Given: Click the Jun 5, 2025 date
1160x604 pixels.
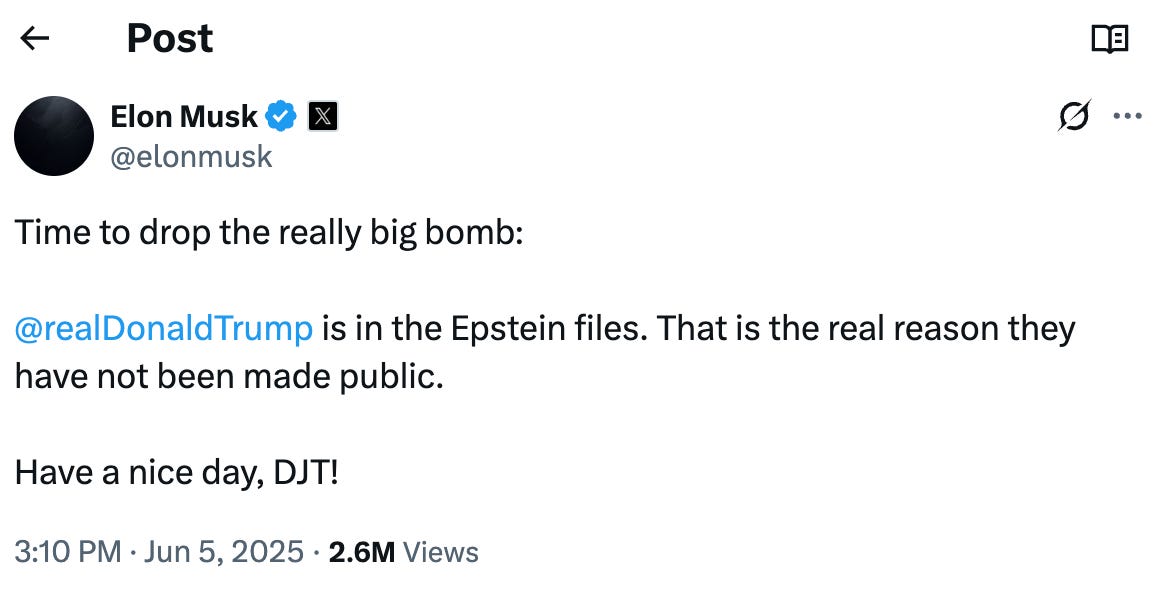Looking at the screenshot, I should [224, 552].
